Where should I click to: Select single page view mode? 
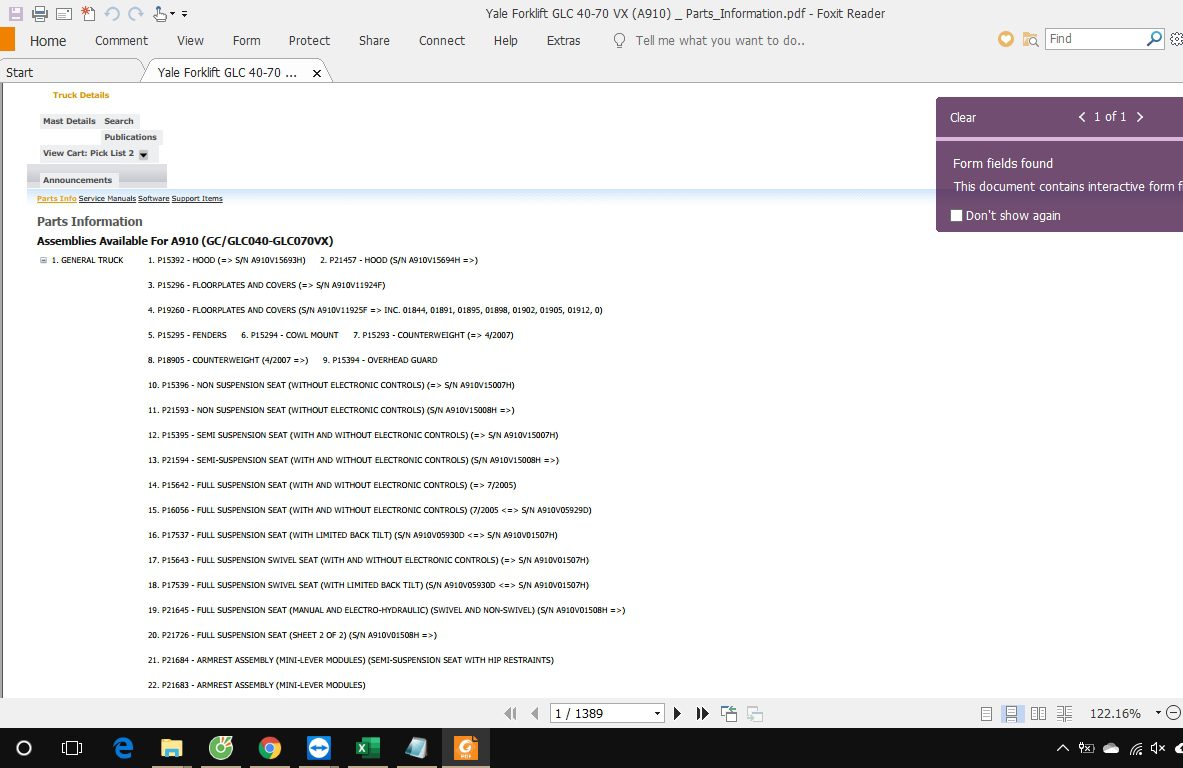(986, 714)
